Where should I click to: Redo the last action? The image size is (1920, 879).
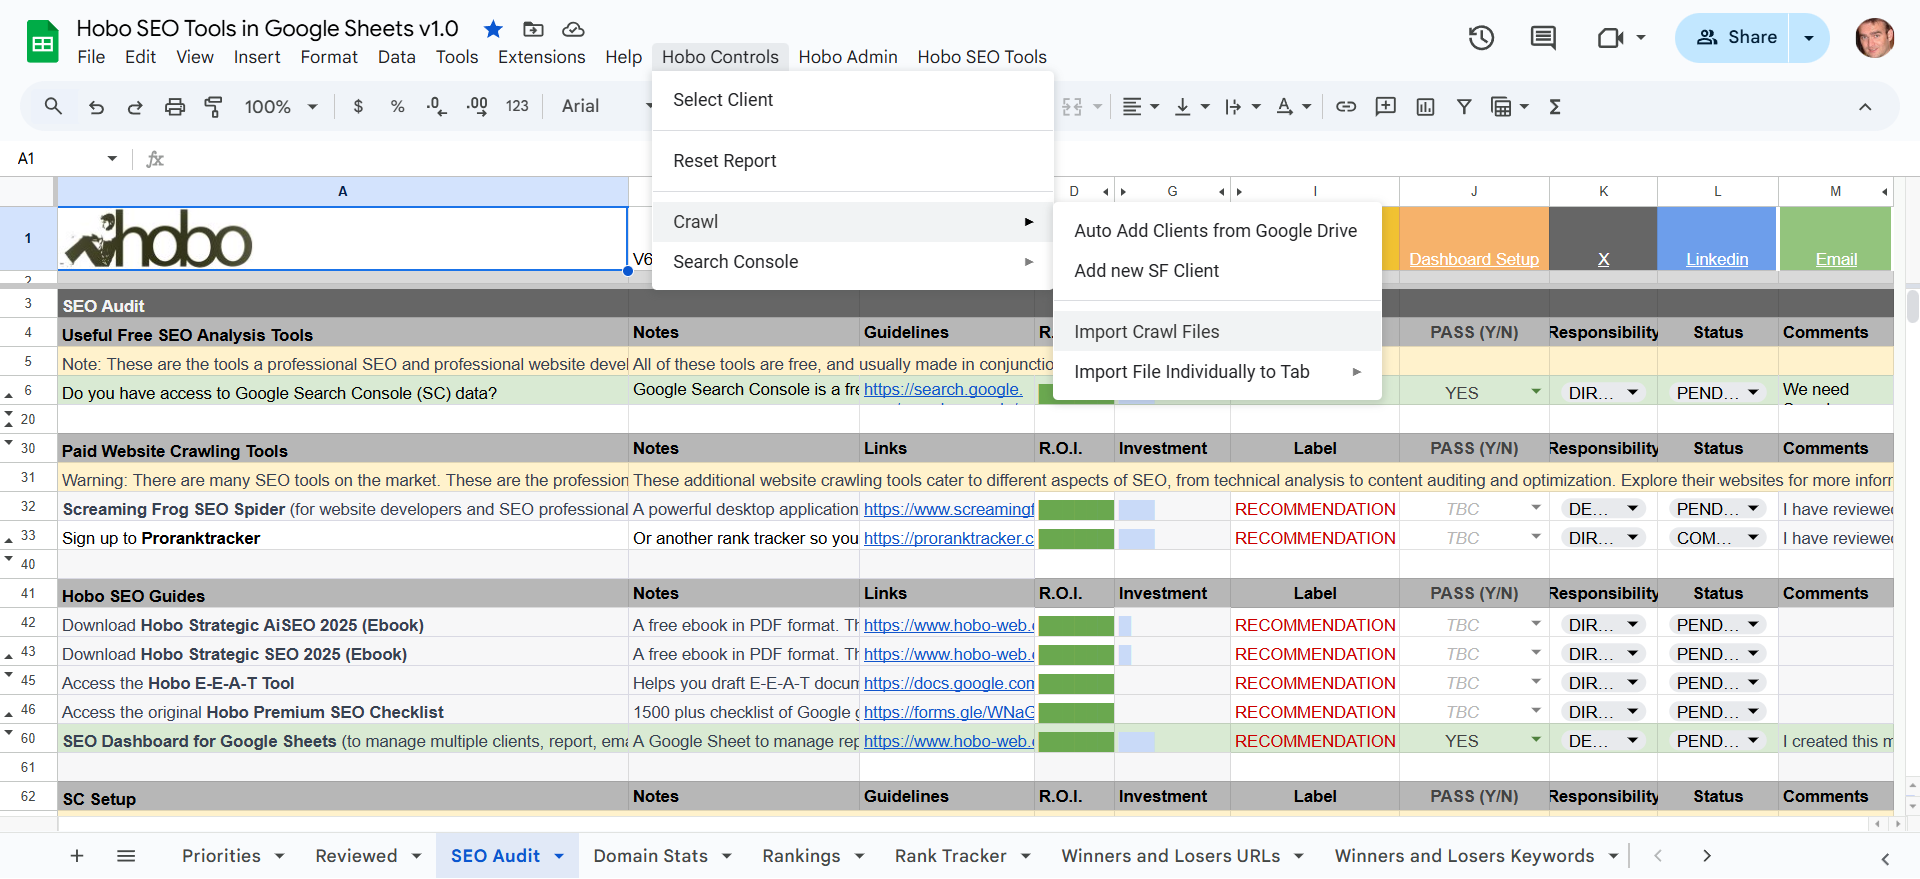click(135, 106)
